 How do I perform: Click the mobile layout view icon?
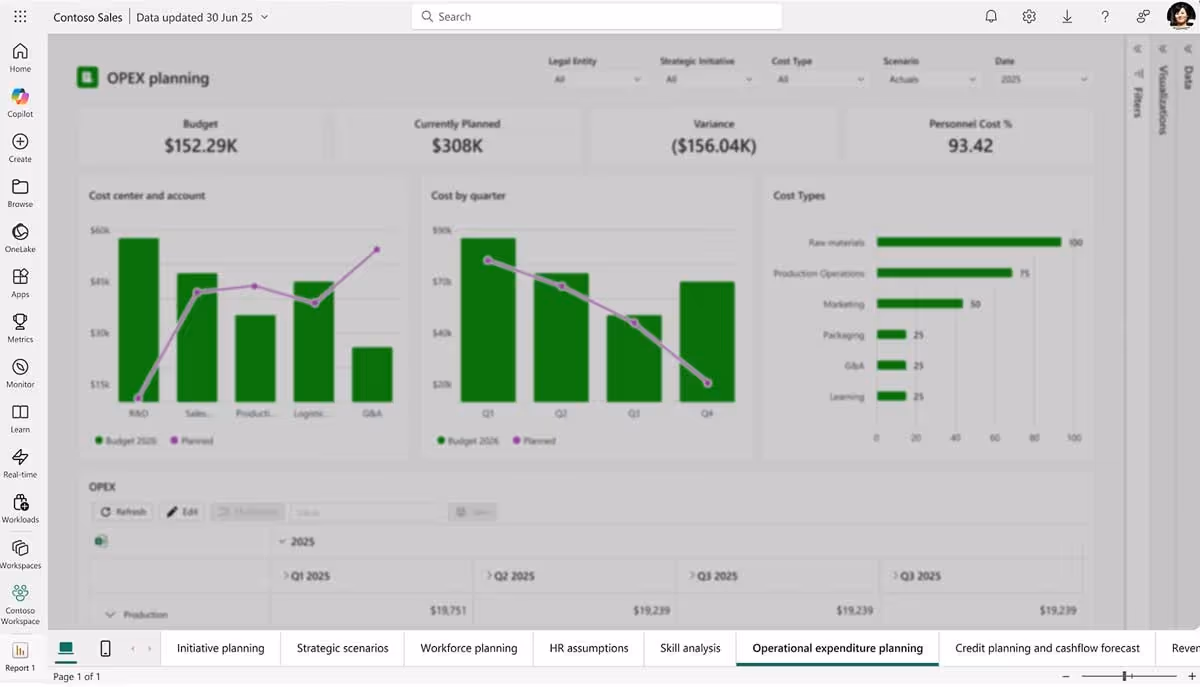point(104,648)
